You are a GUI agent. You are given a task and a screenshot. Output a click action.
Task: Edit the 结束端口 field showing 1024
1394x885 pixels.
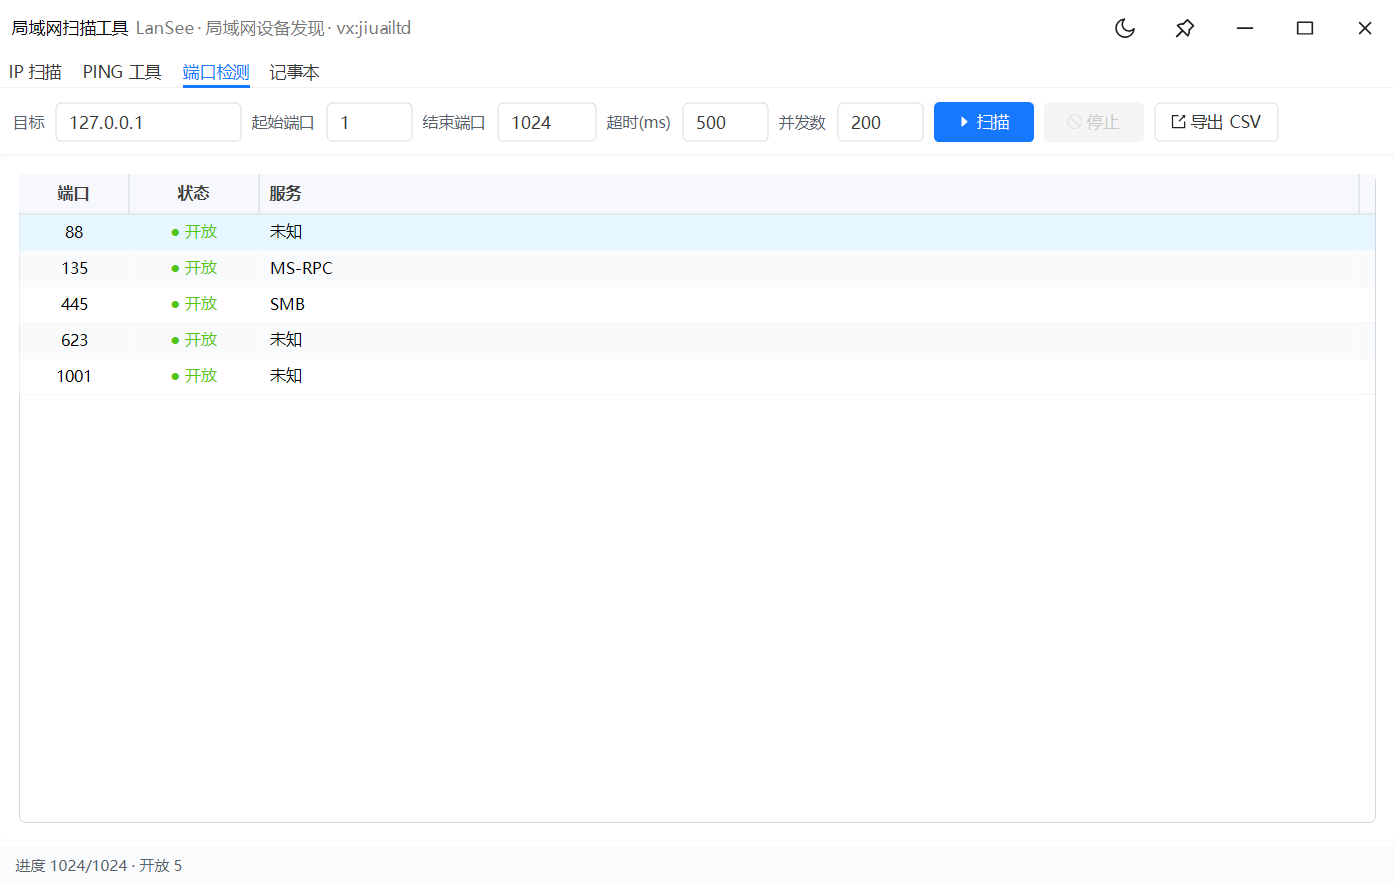pyautogui.click(x=547, y=122)
